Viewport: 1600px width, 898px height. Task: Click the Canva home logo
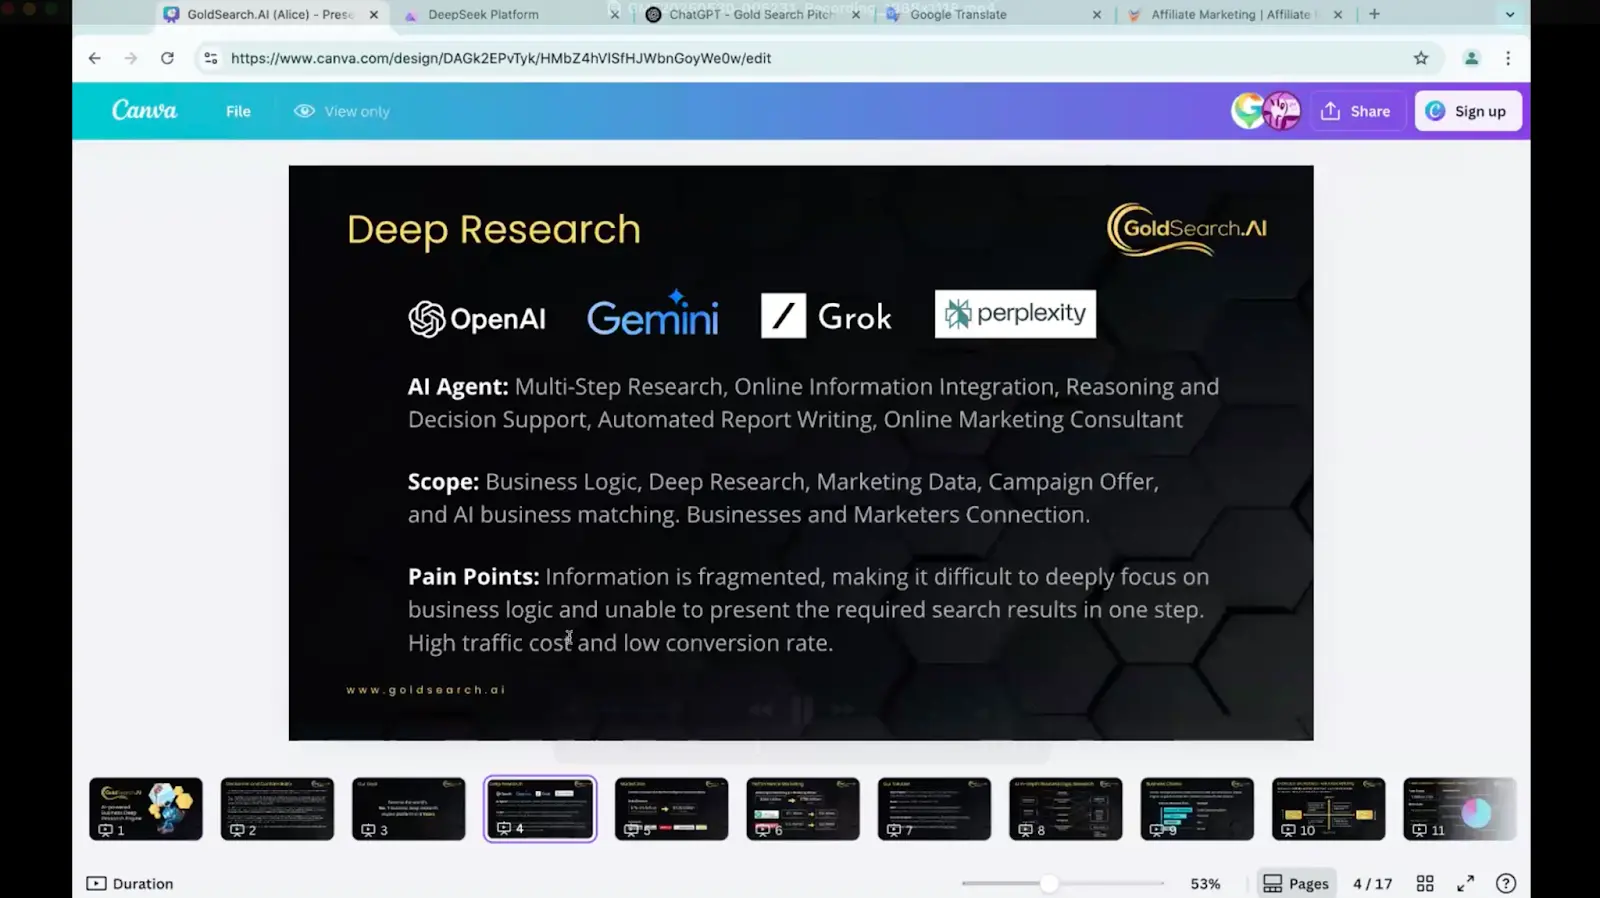144,111
